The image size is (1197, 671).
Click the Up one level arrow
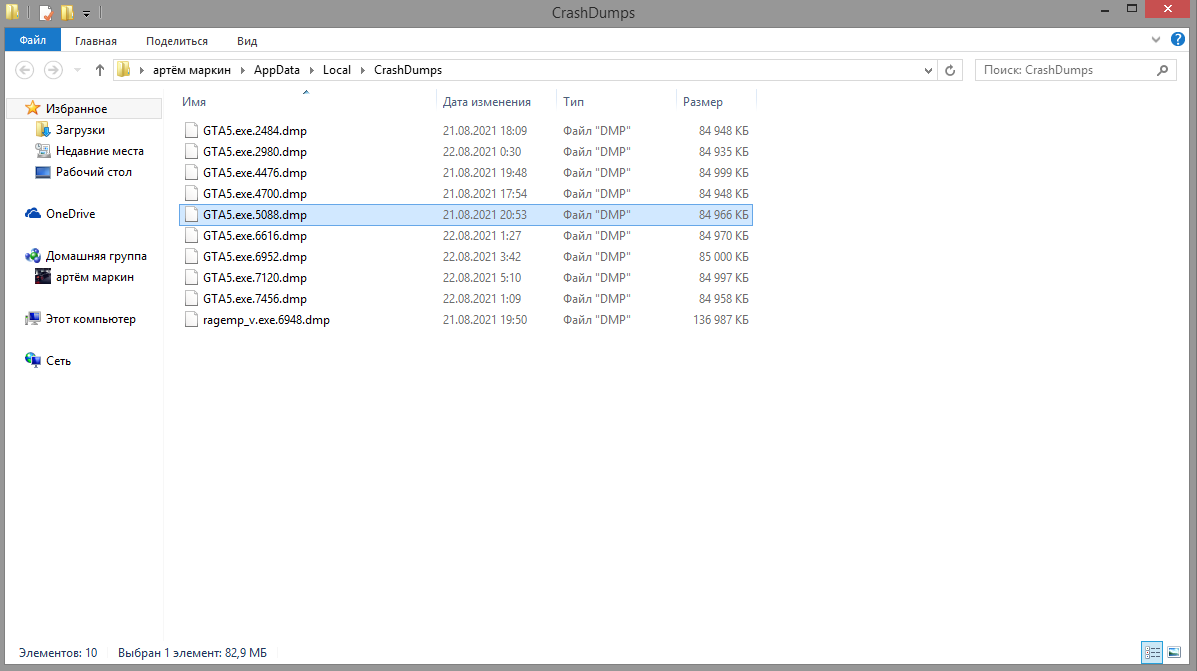[99, 70]
